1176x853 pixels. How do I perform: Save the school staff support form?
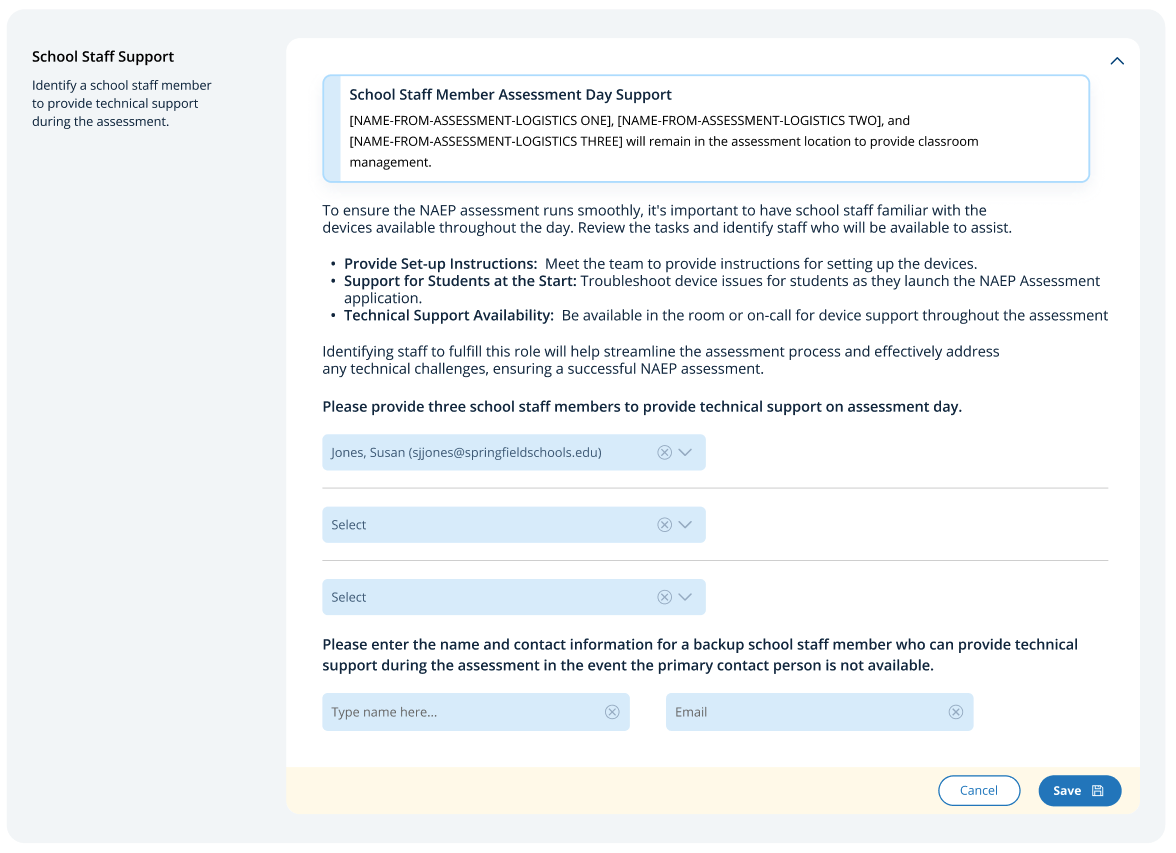(x=1079, y=791)
